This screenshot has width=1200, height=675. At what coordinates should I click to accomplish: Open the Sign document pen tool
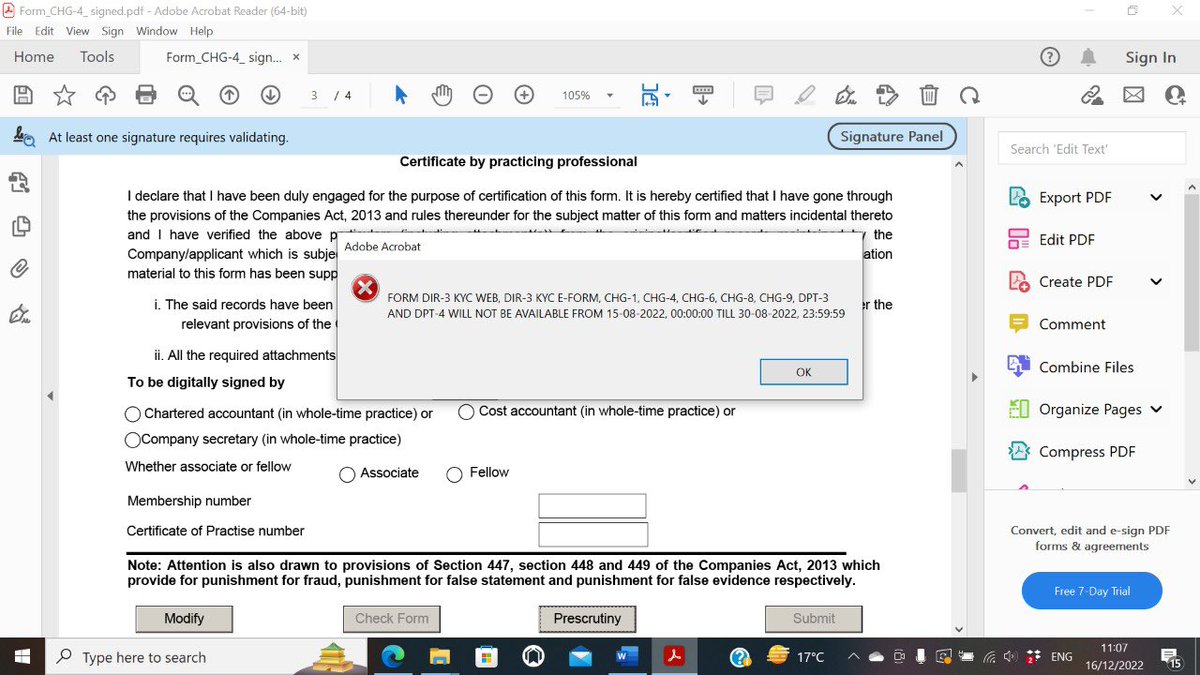(846, 95)
